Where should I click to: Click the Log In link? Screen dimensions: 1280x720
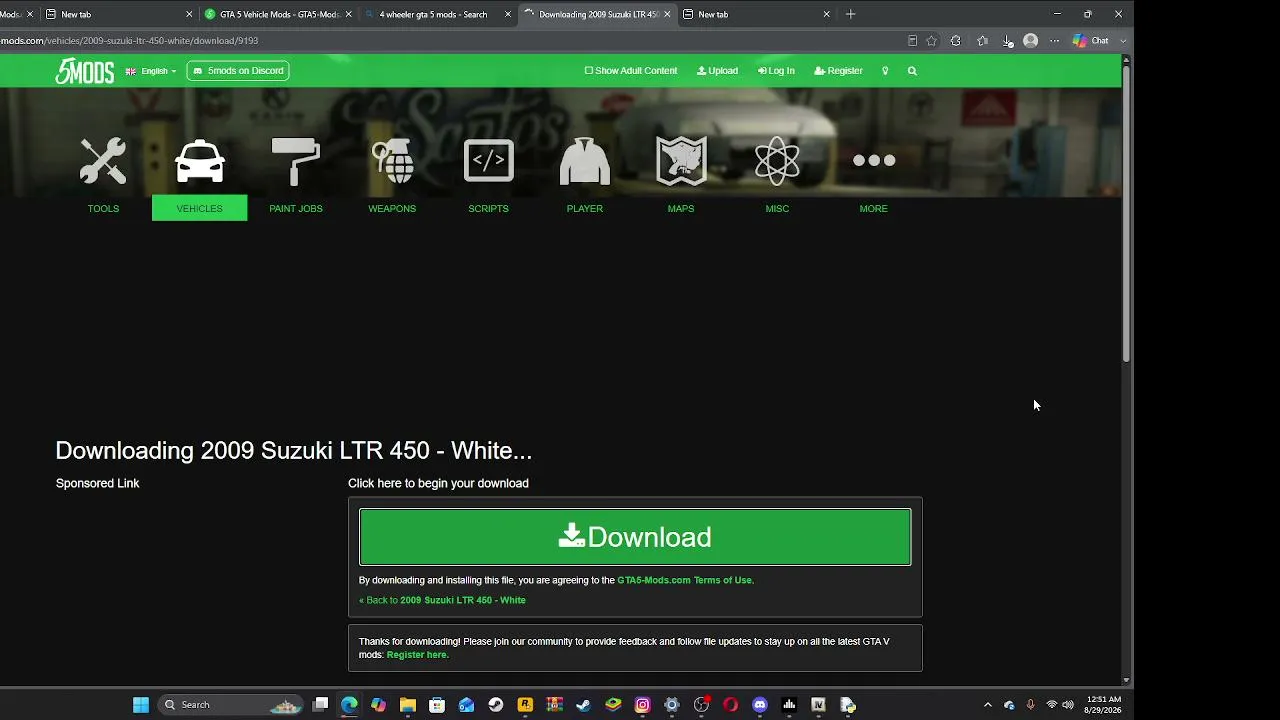(x=776, y=71)
